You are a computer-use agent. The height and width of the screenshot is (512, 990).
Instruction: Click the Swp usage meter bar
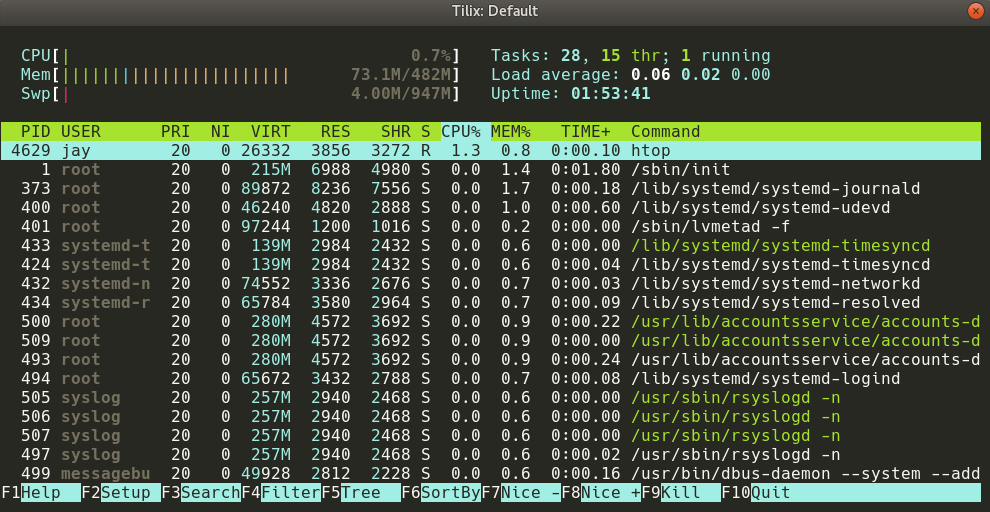(240, 94)
